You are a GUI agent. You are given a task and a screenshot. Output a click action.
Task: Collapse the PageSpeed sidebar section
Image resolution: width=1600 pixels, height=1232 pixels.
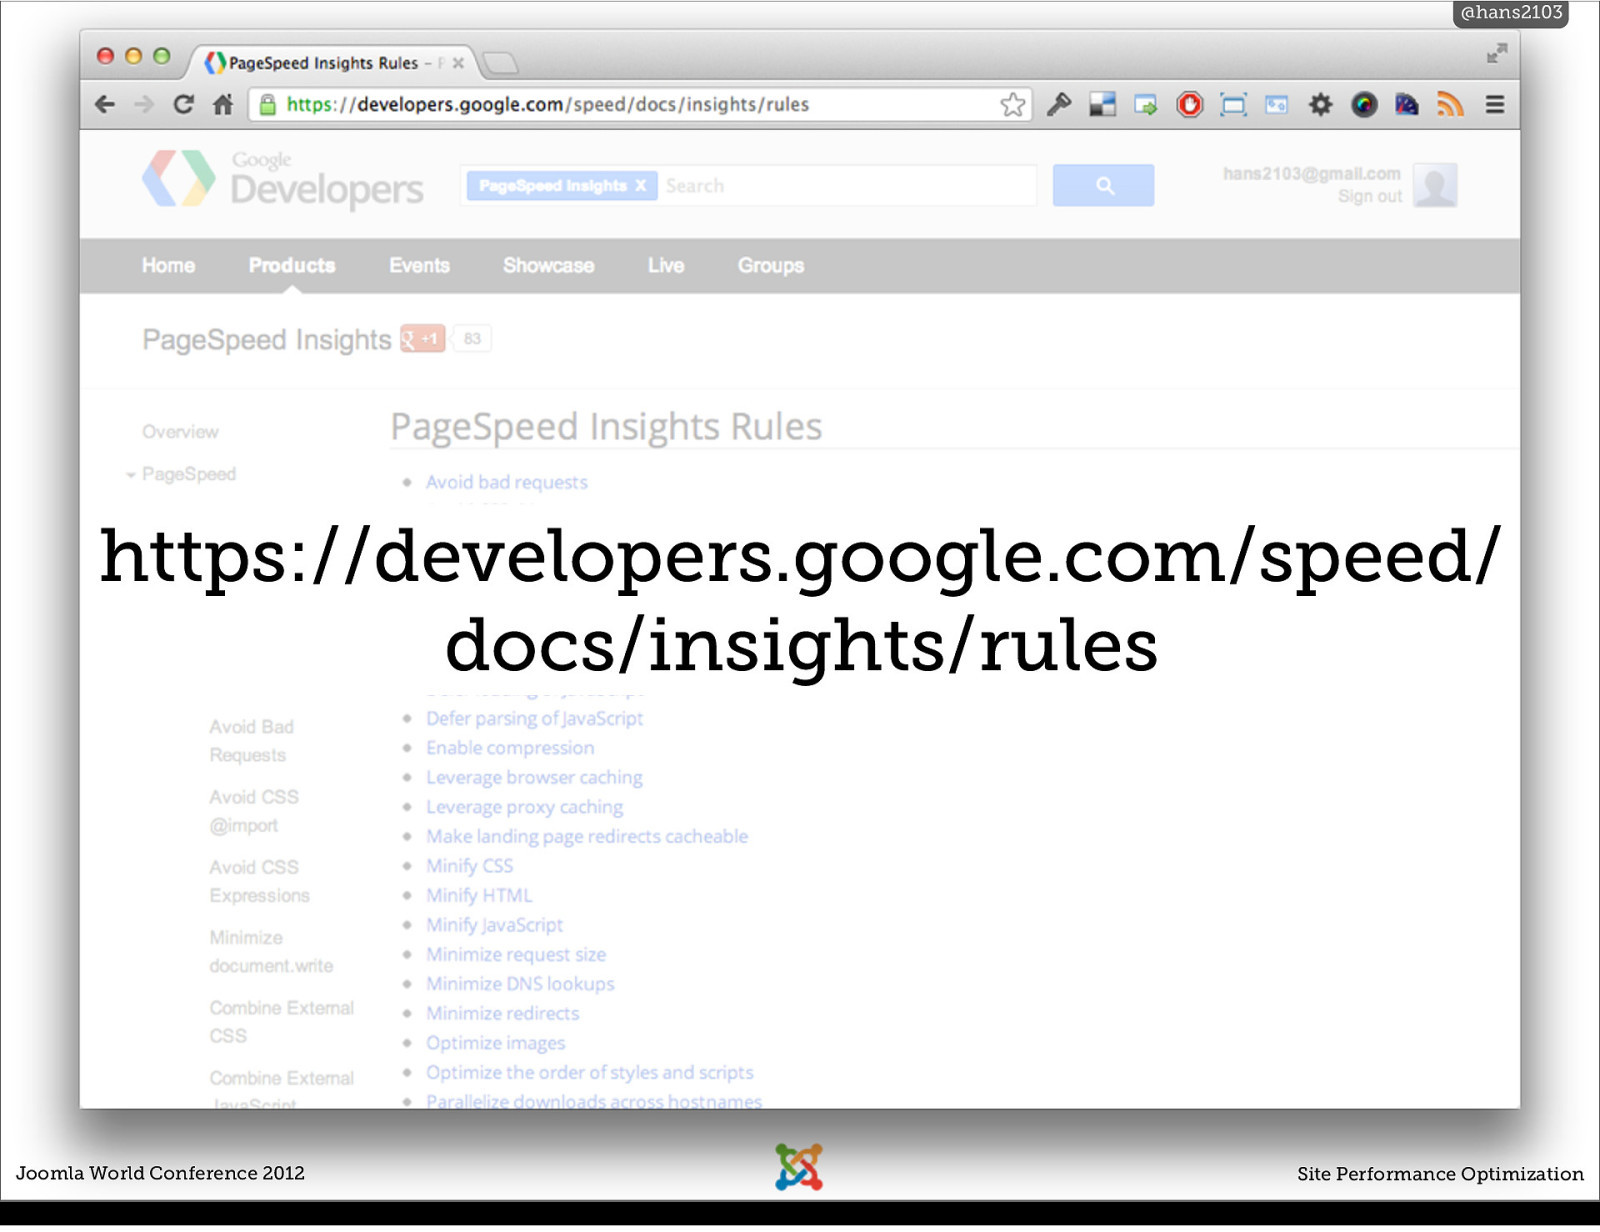(x=131, y=475)
